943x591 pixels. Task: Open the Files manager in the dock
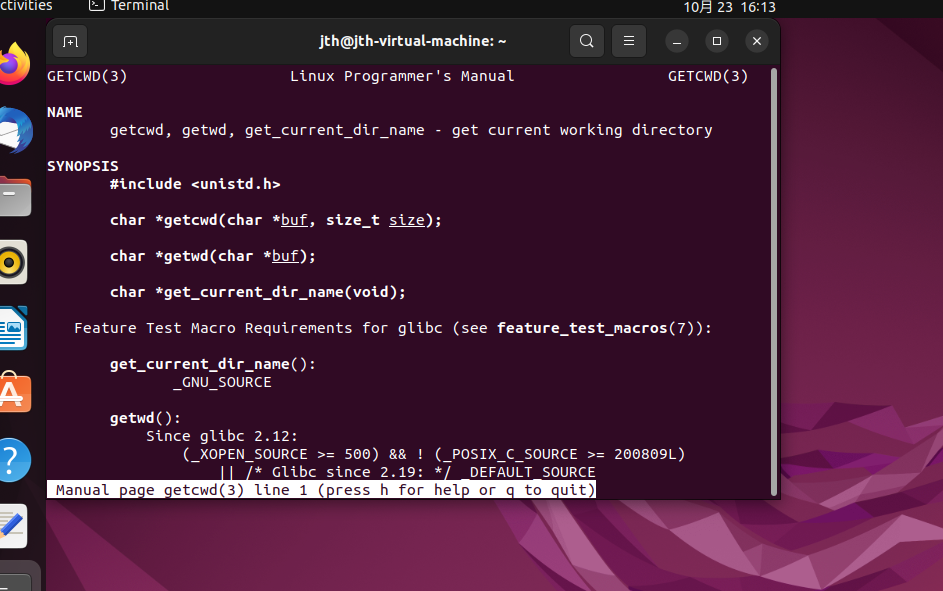pos(14,197)
